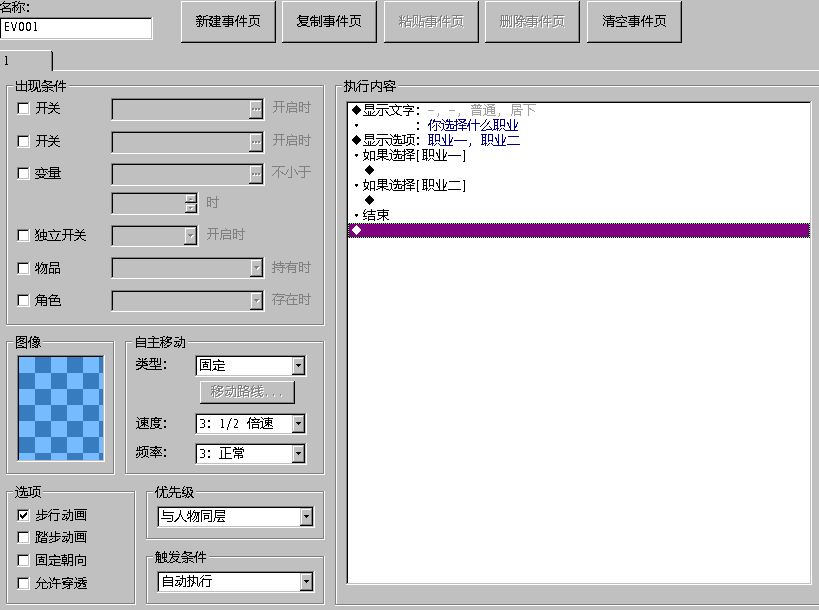This screenshot has width=819, height=610.
Task: Enable the 踏步动画 option
Action: pyautogui.click(x=24, y=537)
